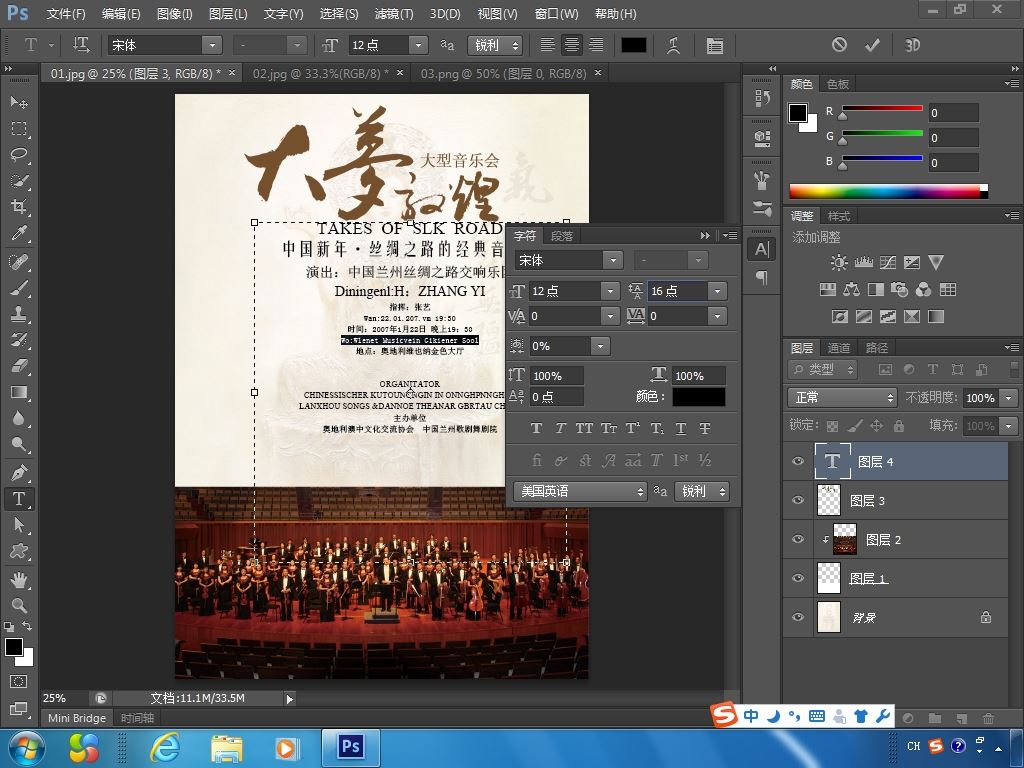Hide the 背景 layer
1024x768 pixels.
pyautogui.click(x=798, y=618)
